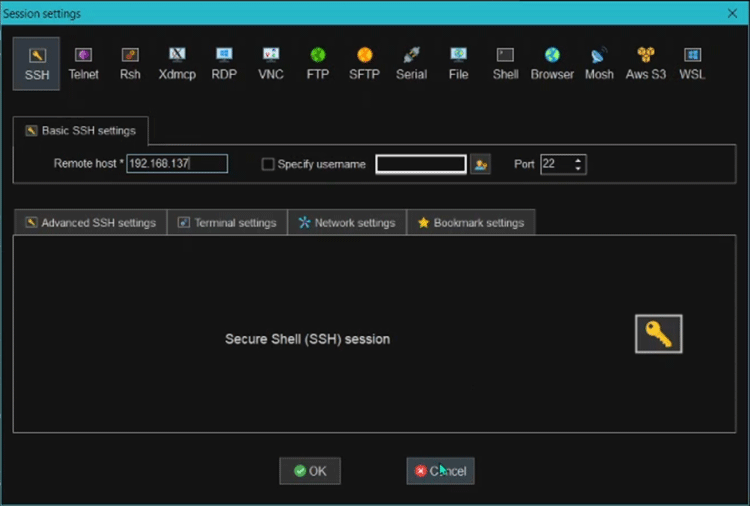
Task: Dismiss the dialog with Cancel button
Action: click(441, 471)
